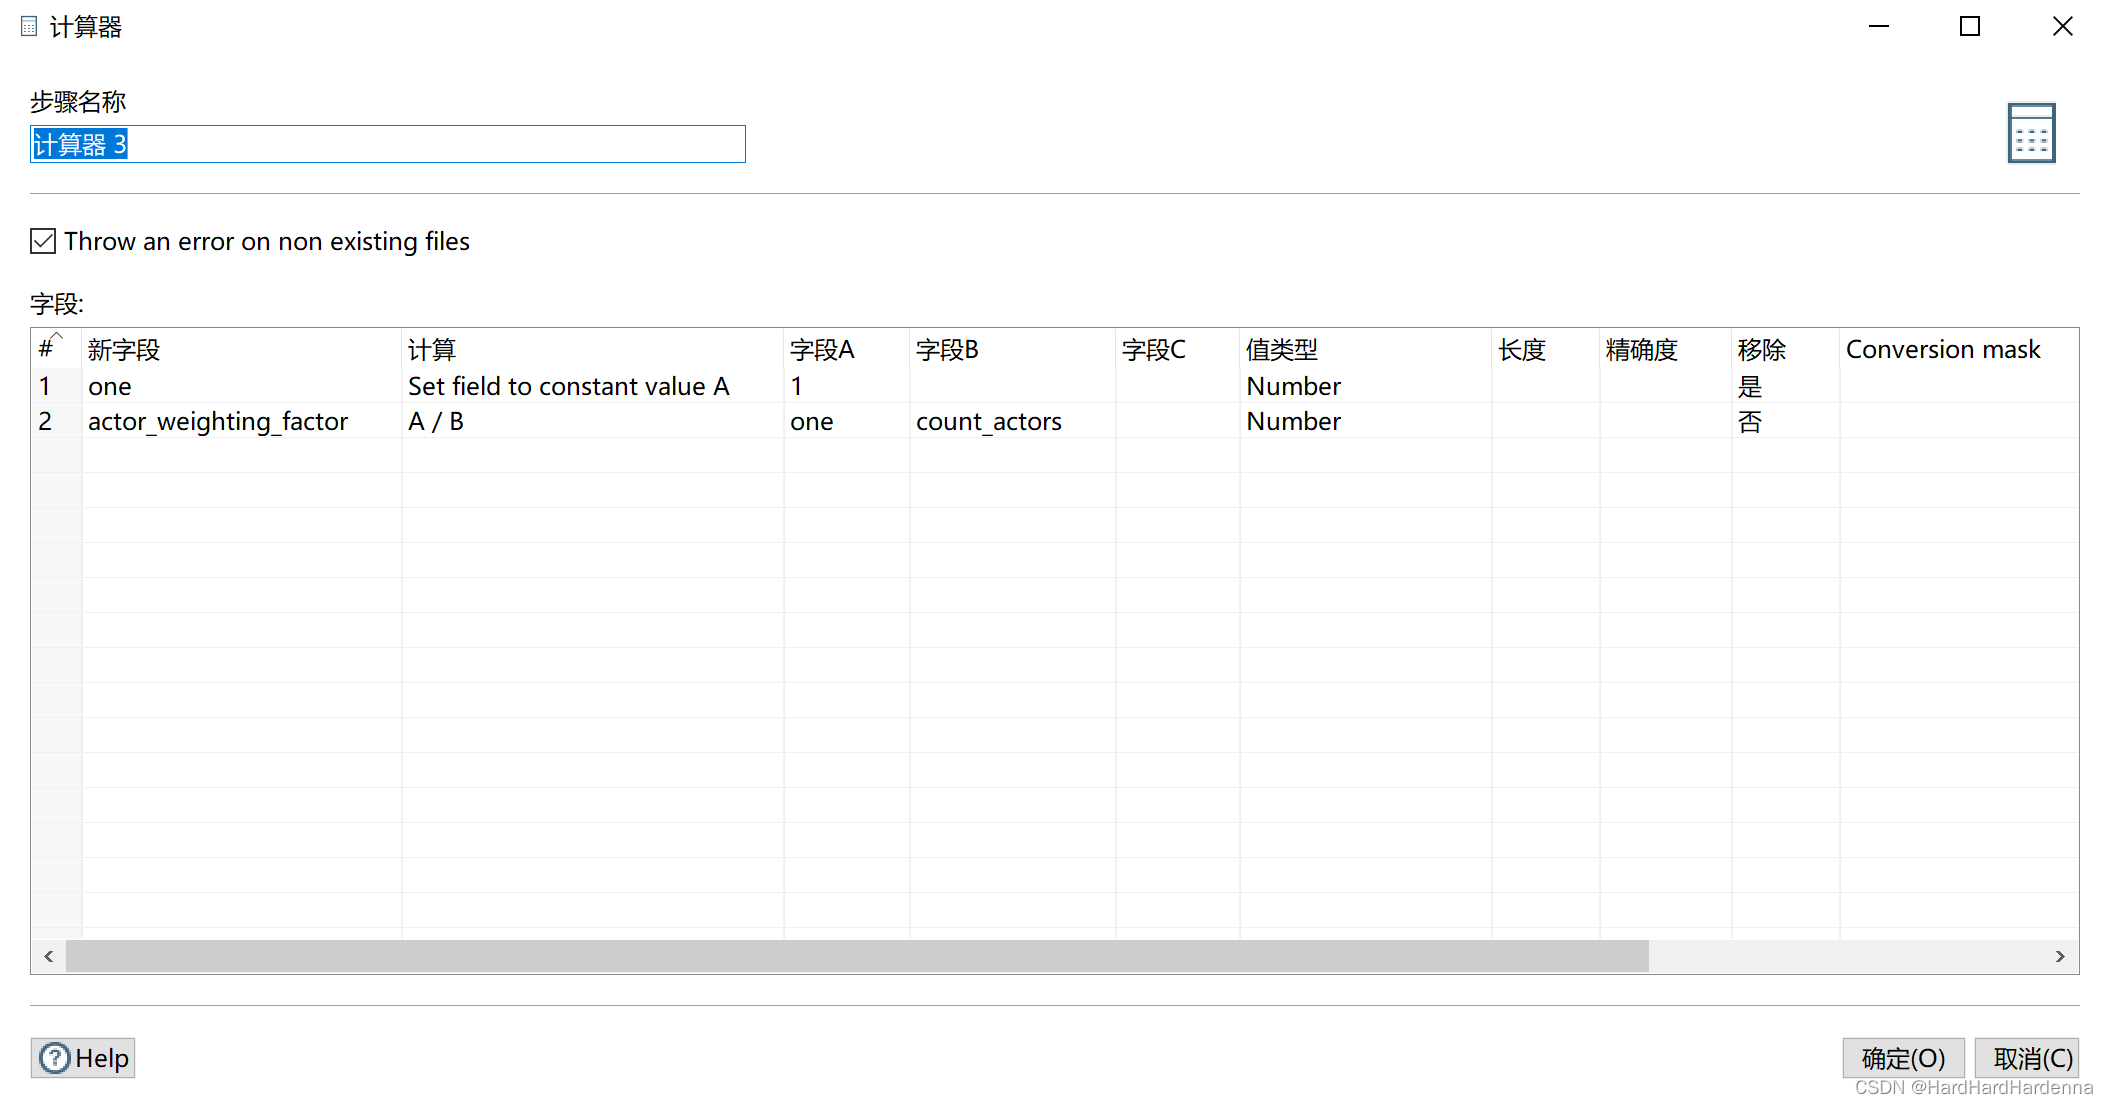Image resolution: width=2108 pixels, height=1104 pixels.
Task: Click field A value '1' in row 1
Action: (846, 386)
